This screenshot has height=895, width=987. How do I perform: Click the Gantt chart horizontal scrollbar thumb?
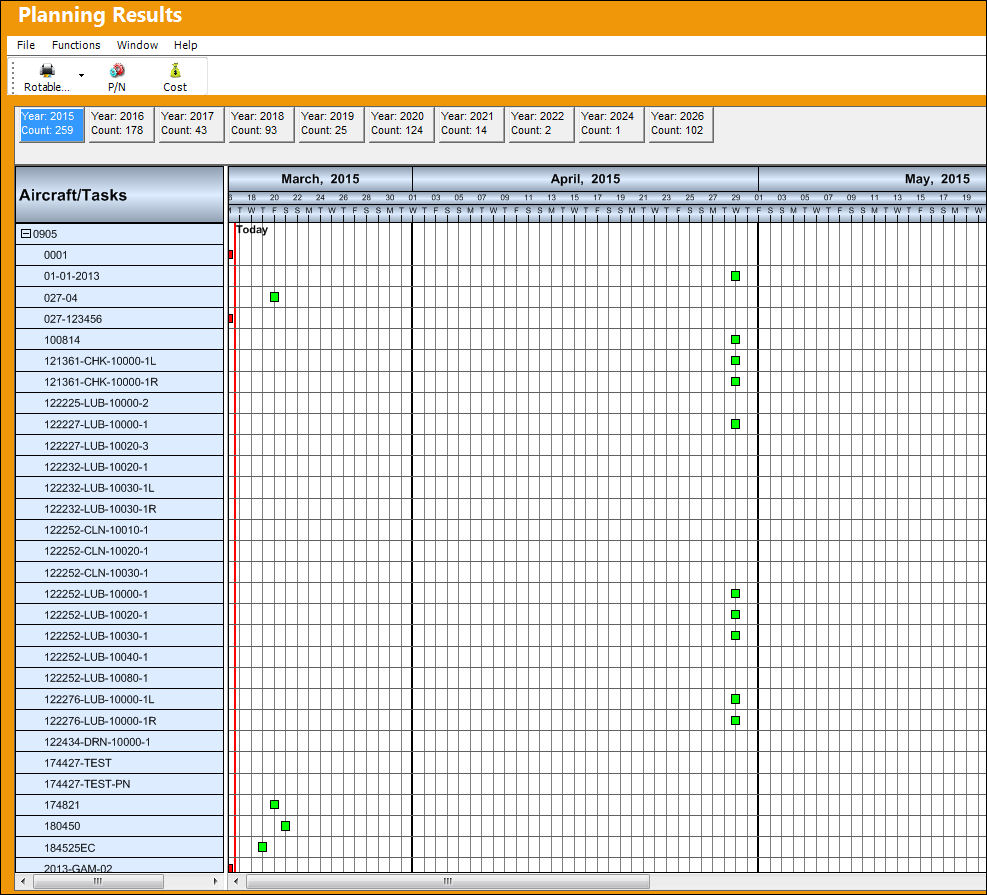click(448, 881)
